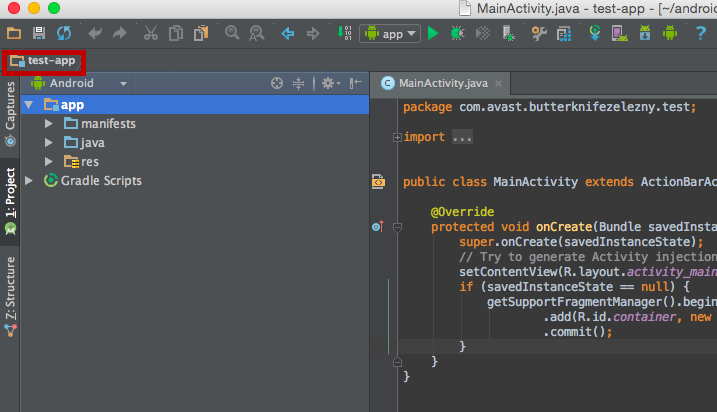Navigate back with blue left arrow
The width and height of the screenshot is (717, 412).
(x=288, y=33)
